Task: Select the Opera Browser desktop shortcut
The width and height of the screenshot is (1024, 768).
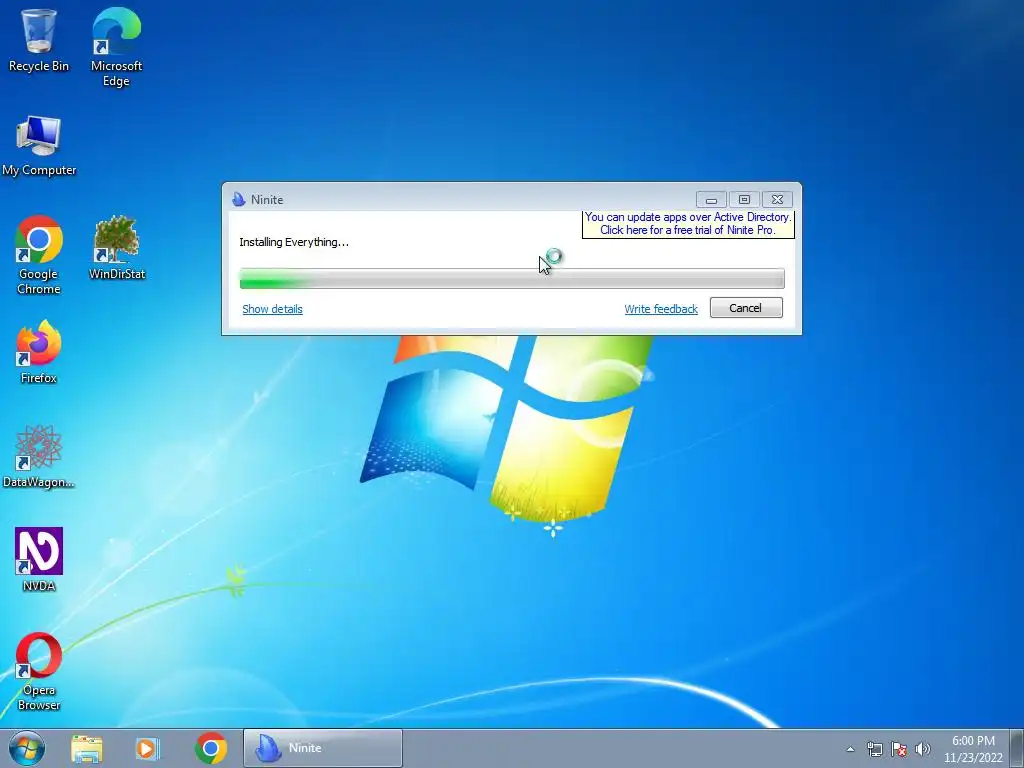Action: pyautogui.click(x=39, y=671)
